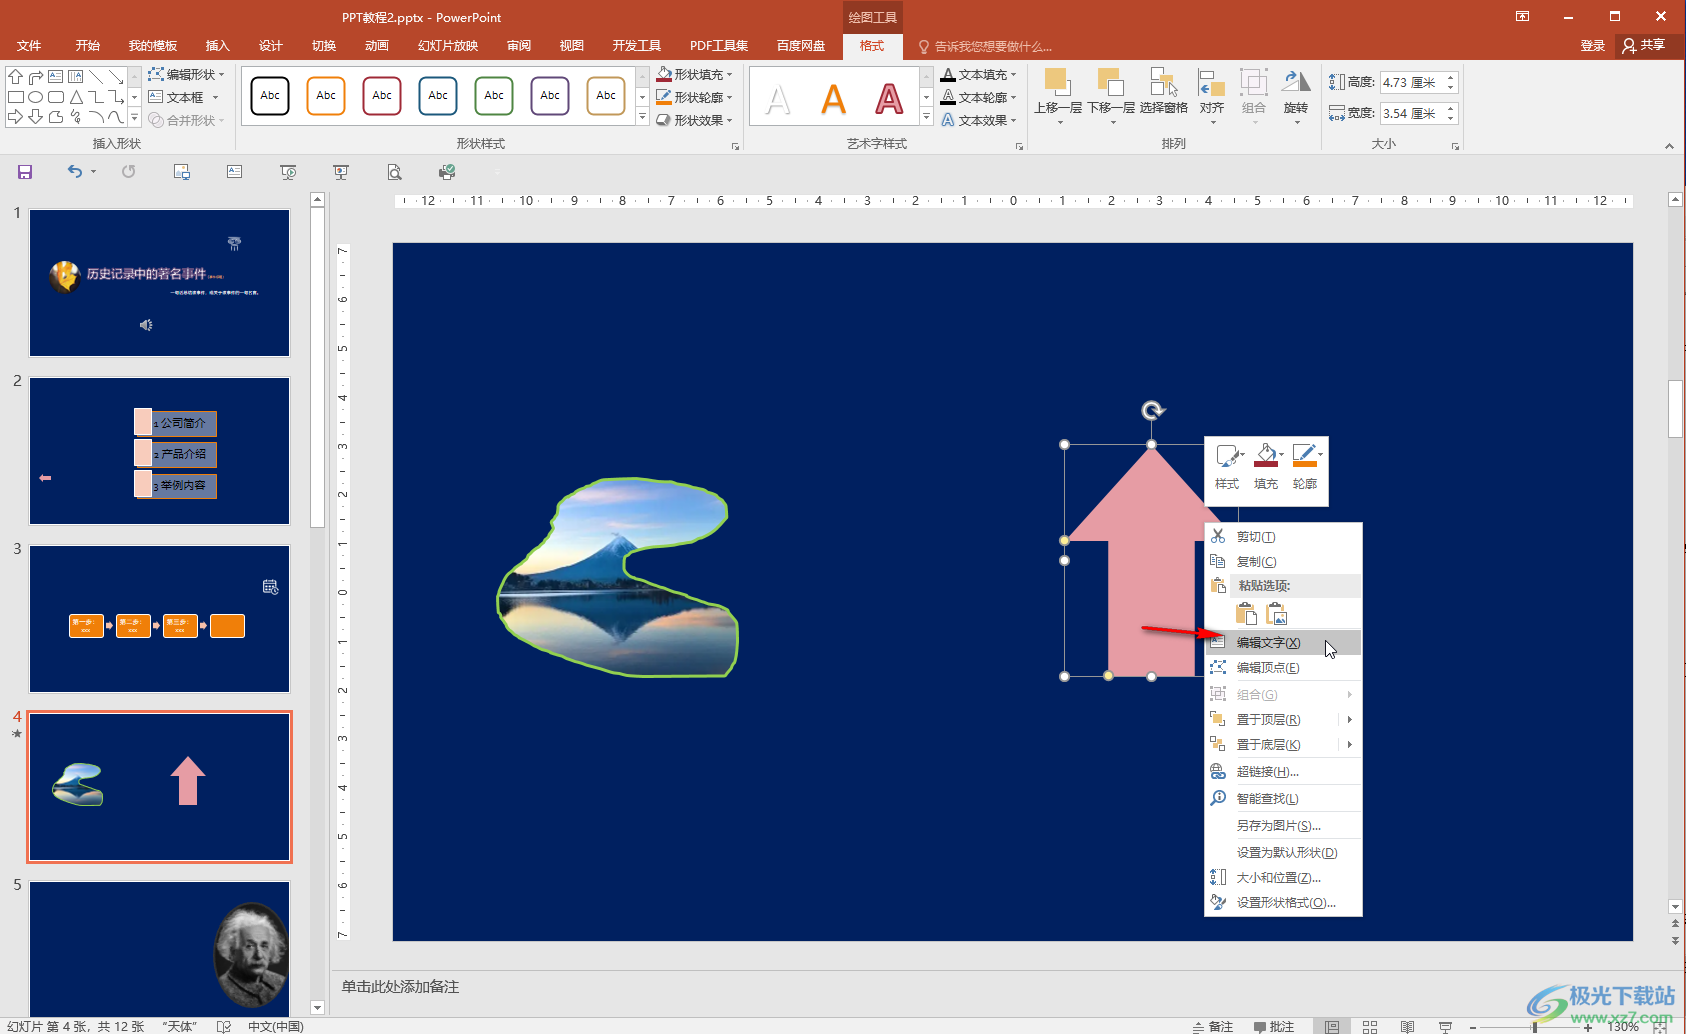Select the text box shape in shapes gallery
This screenshot has height=1034, width=1686.
tap(56, 77)
